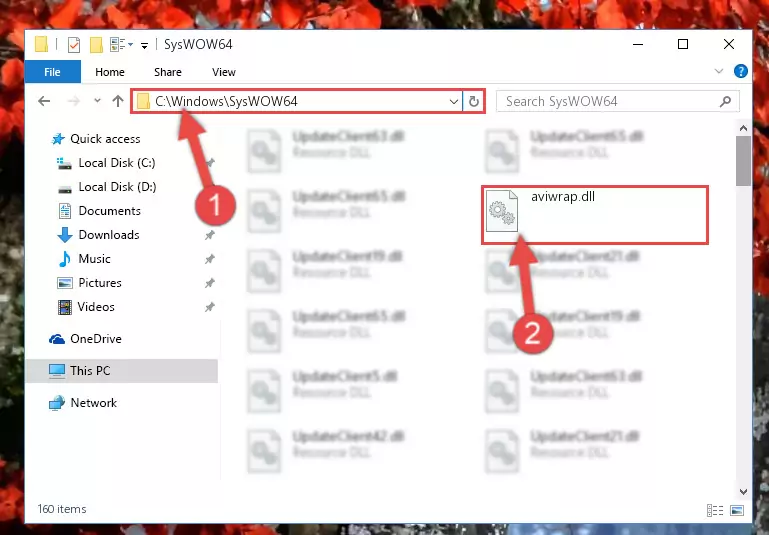Click the OneDrive cloud icon

57,339
